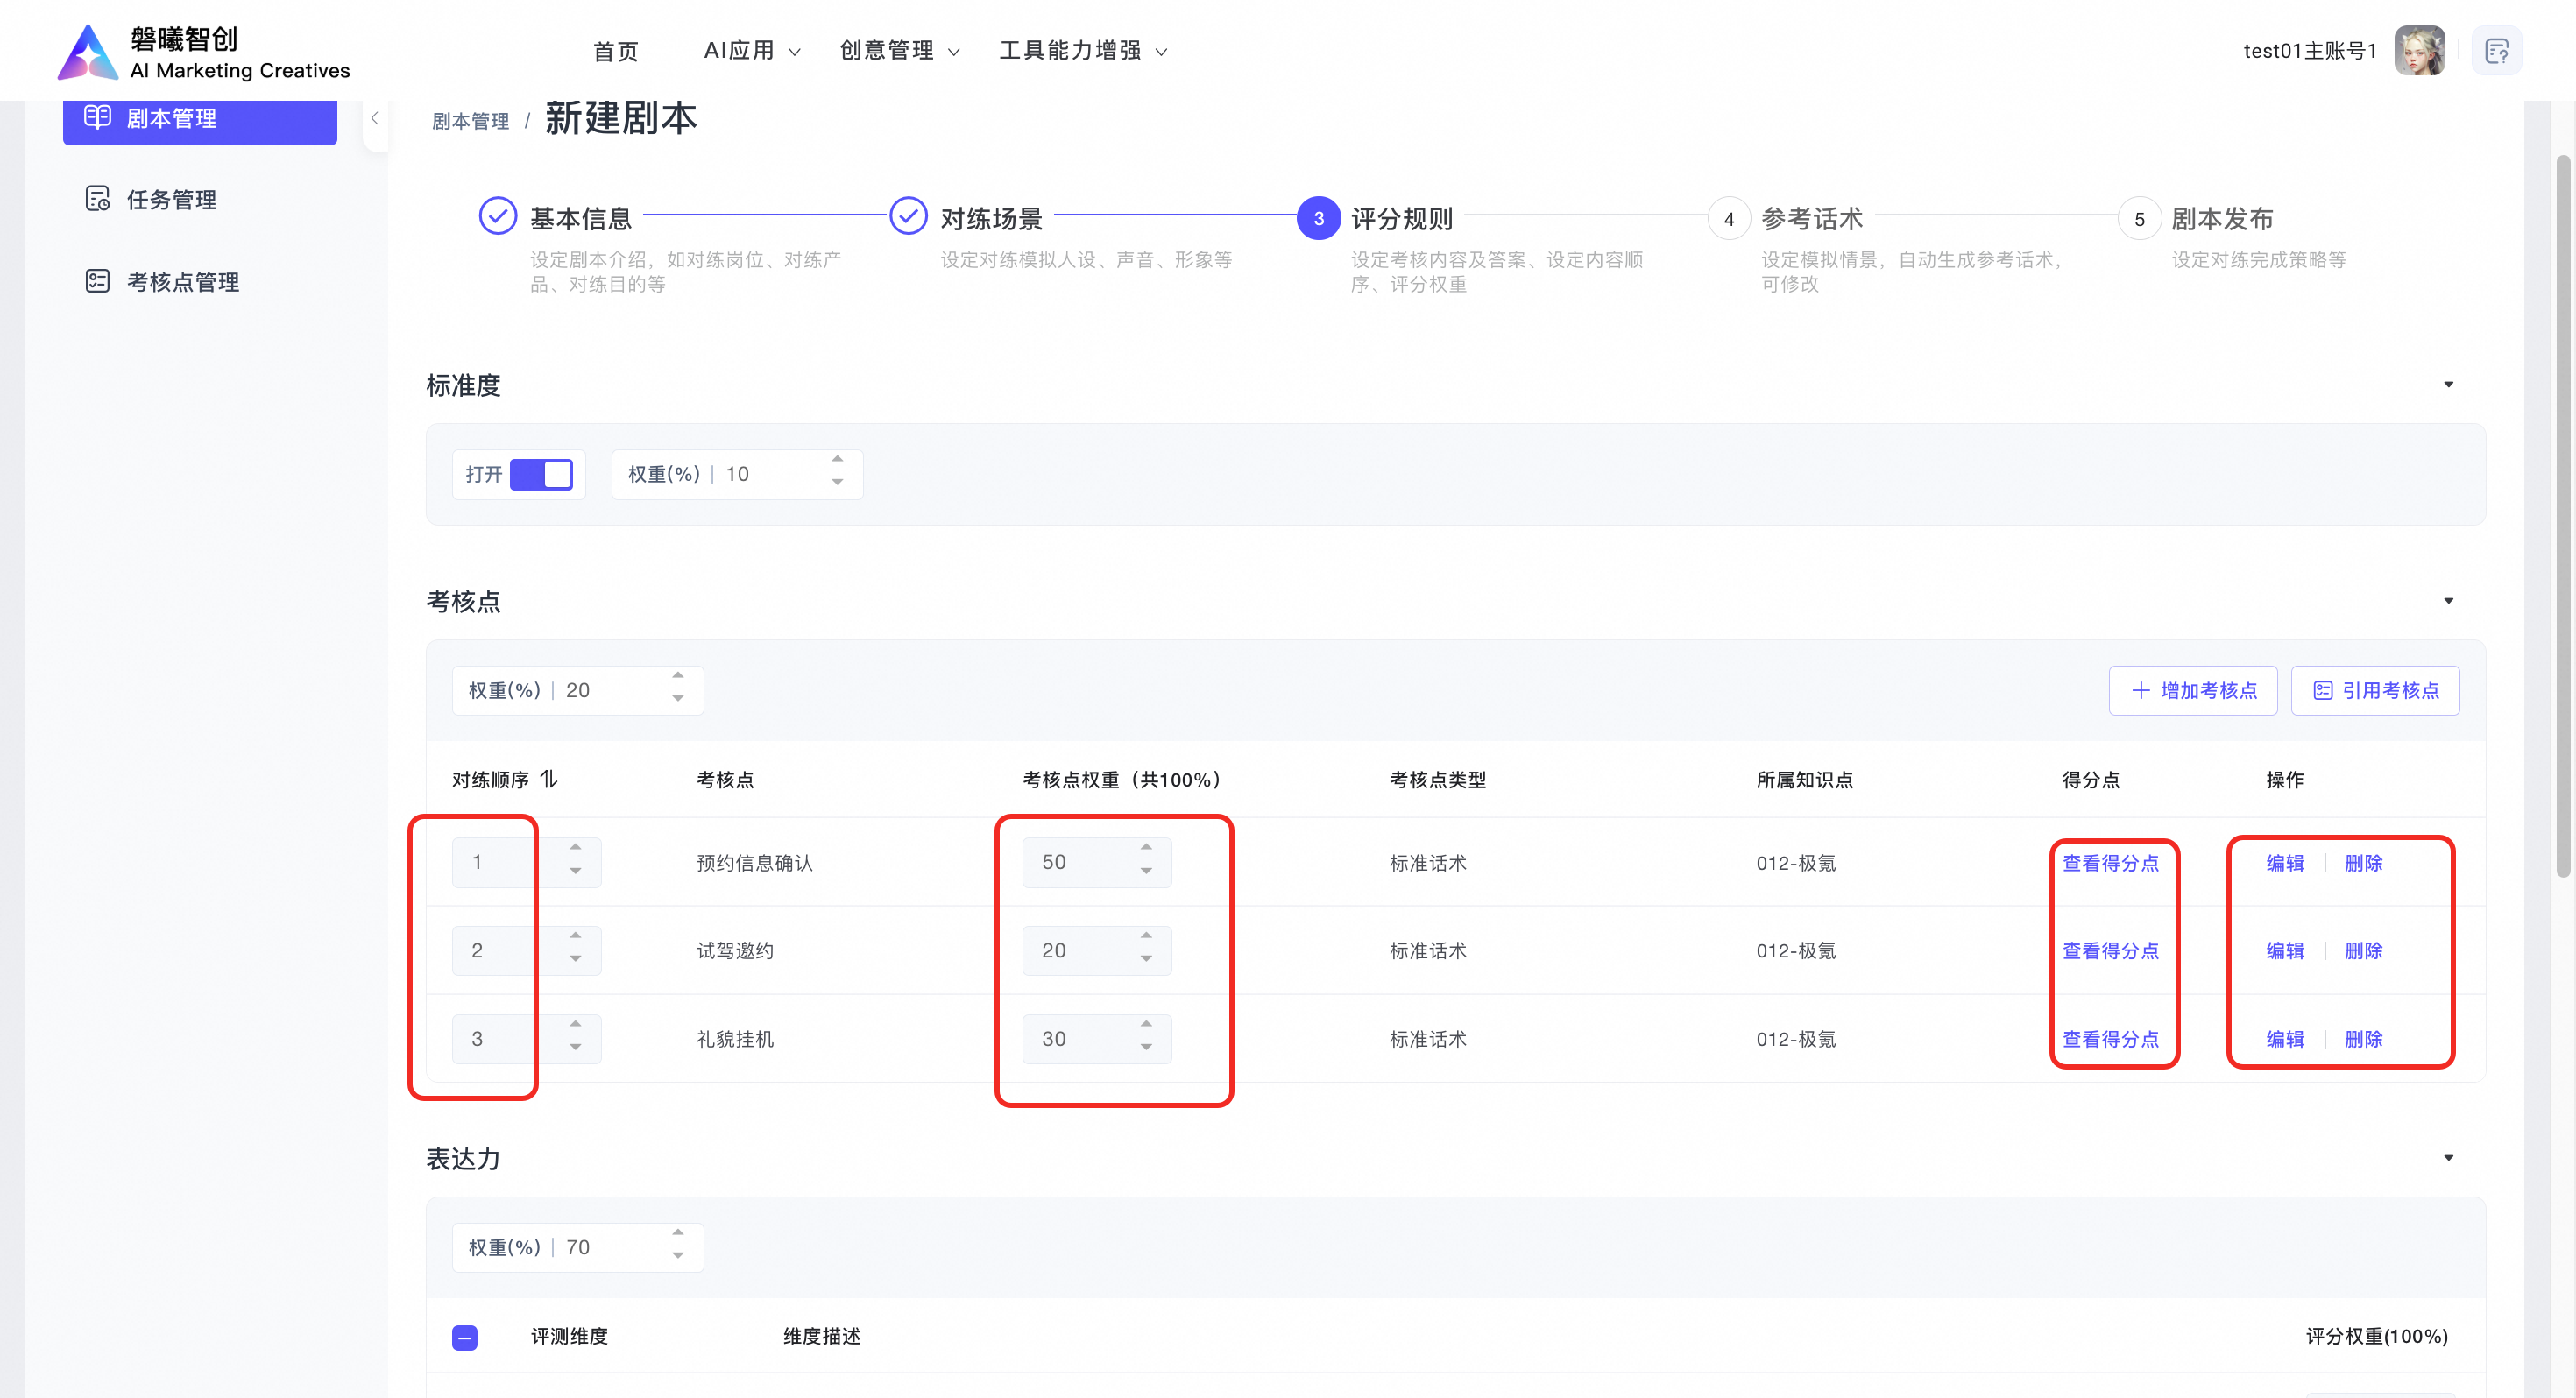2576x1398 pixels.
Task: Click the 增加考核点 button
Action: (2193, 690)
